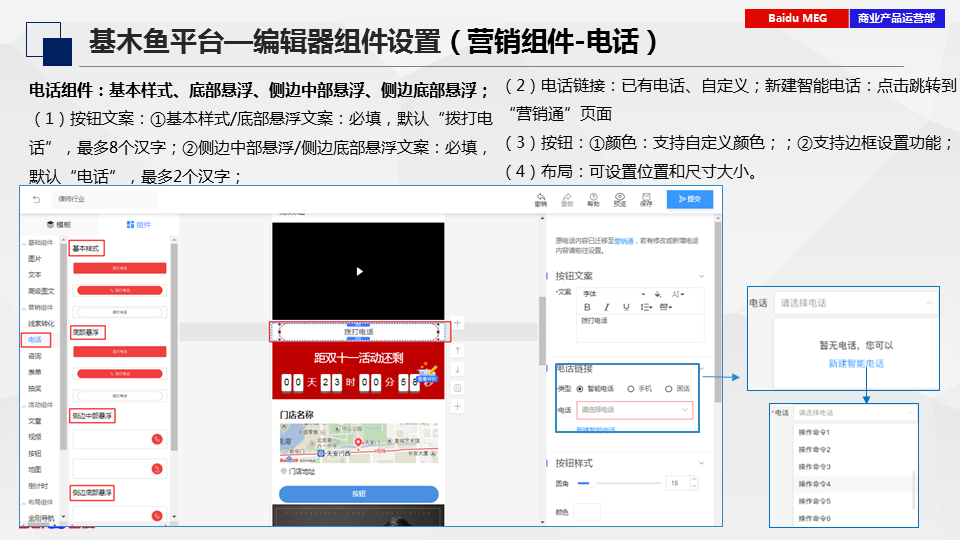Open the font size AI icon
The height and width of the screenshot is (540, 960).
coord(678,294)
